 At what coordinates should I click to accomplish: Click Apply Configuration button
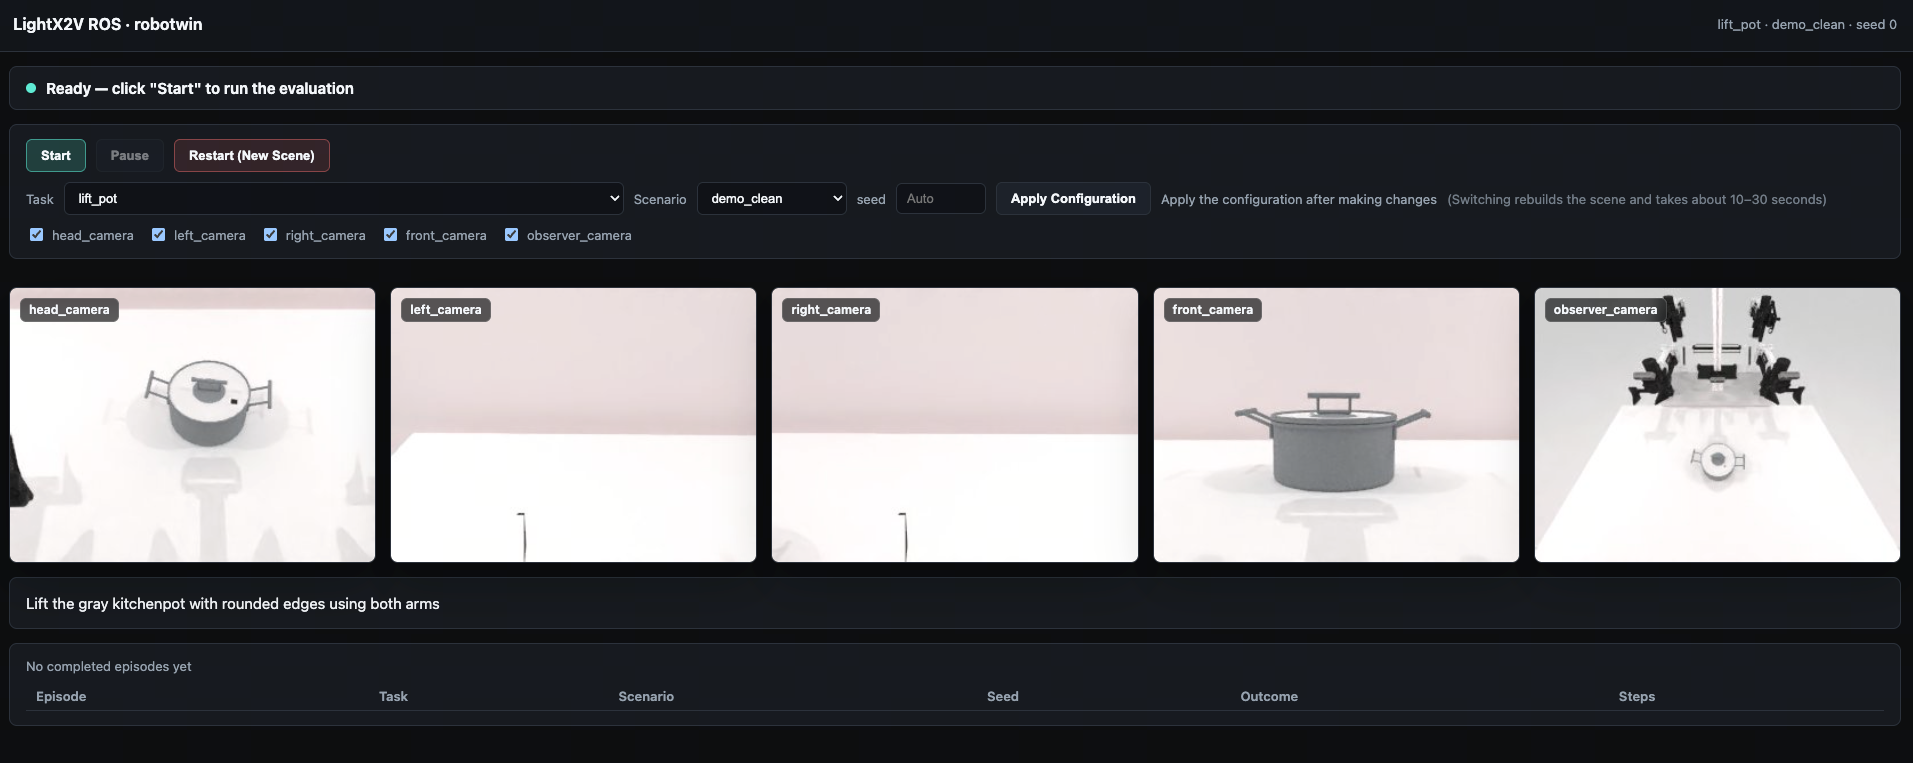point(1073,198)
